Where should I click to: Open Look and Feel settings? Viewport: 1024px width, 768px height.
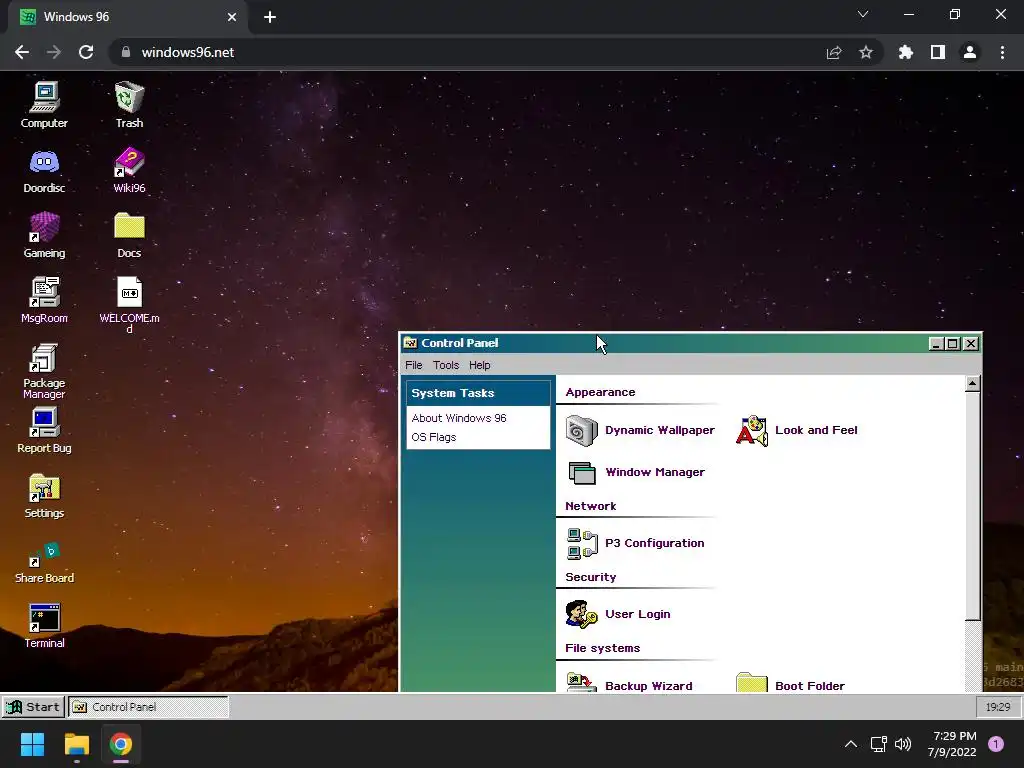tap(797, 430)
